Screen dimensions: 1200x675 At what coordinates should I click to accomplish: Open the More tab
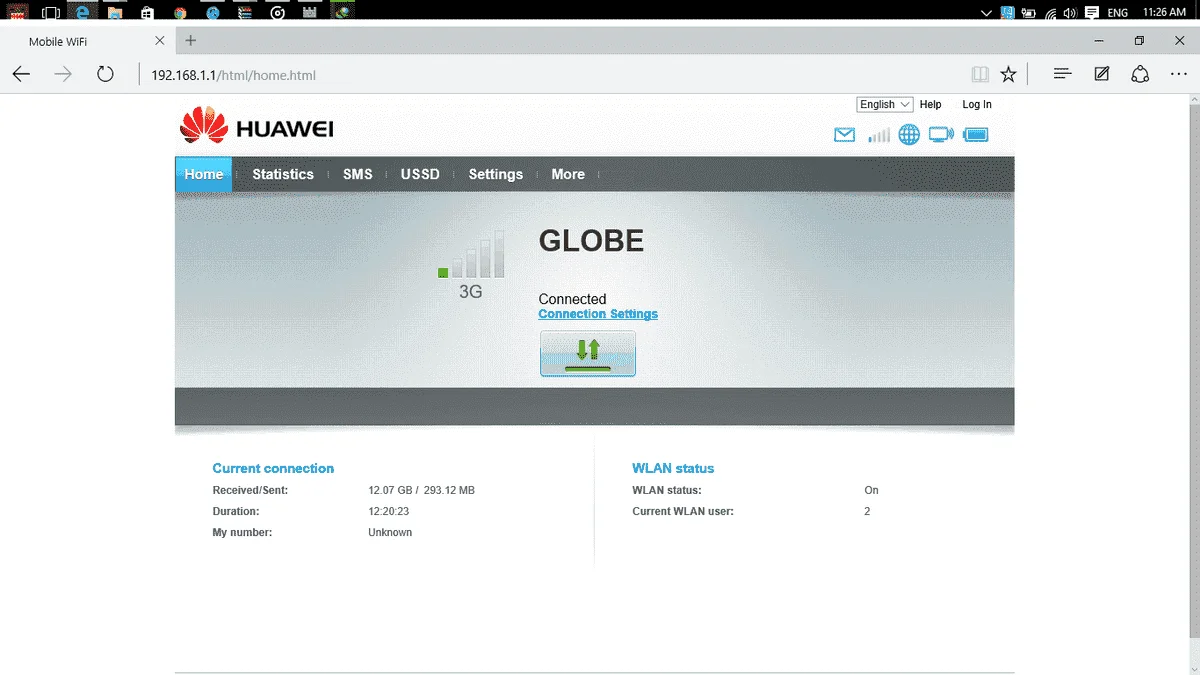click(x=568, y=174)
